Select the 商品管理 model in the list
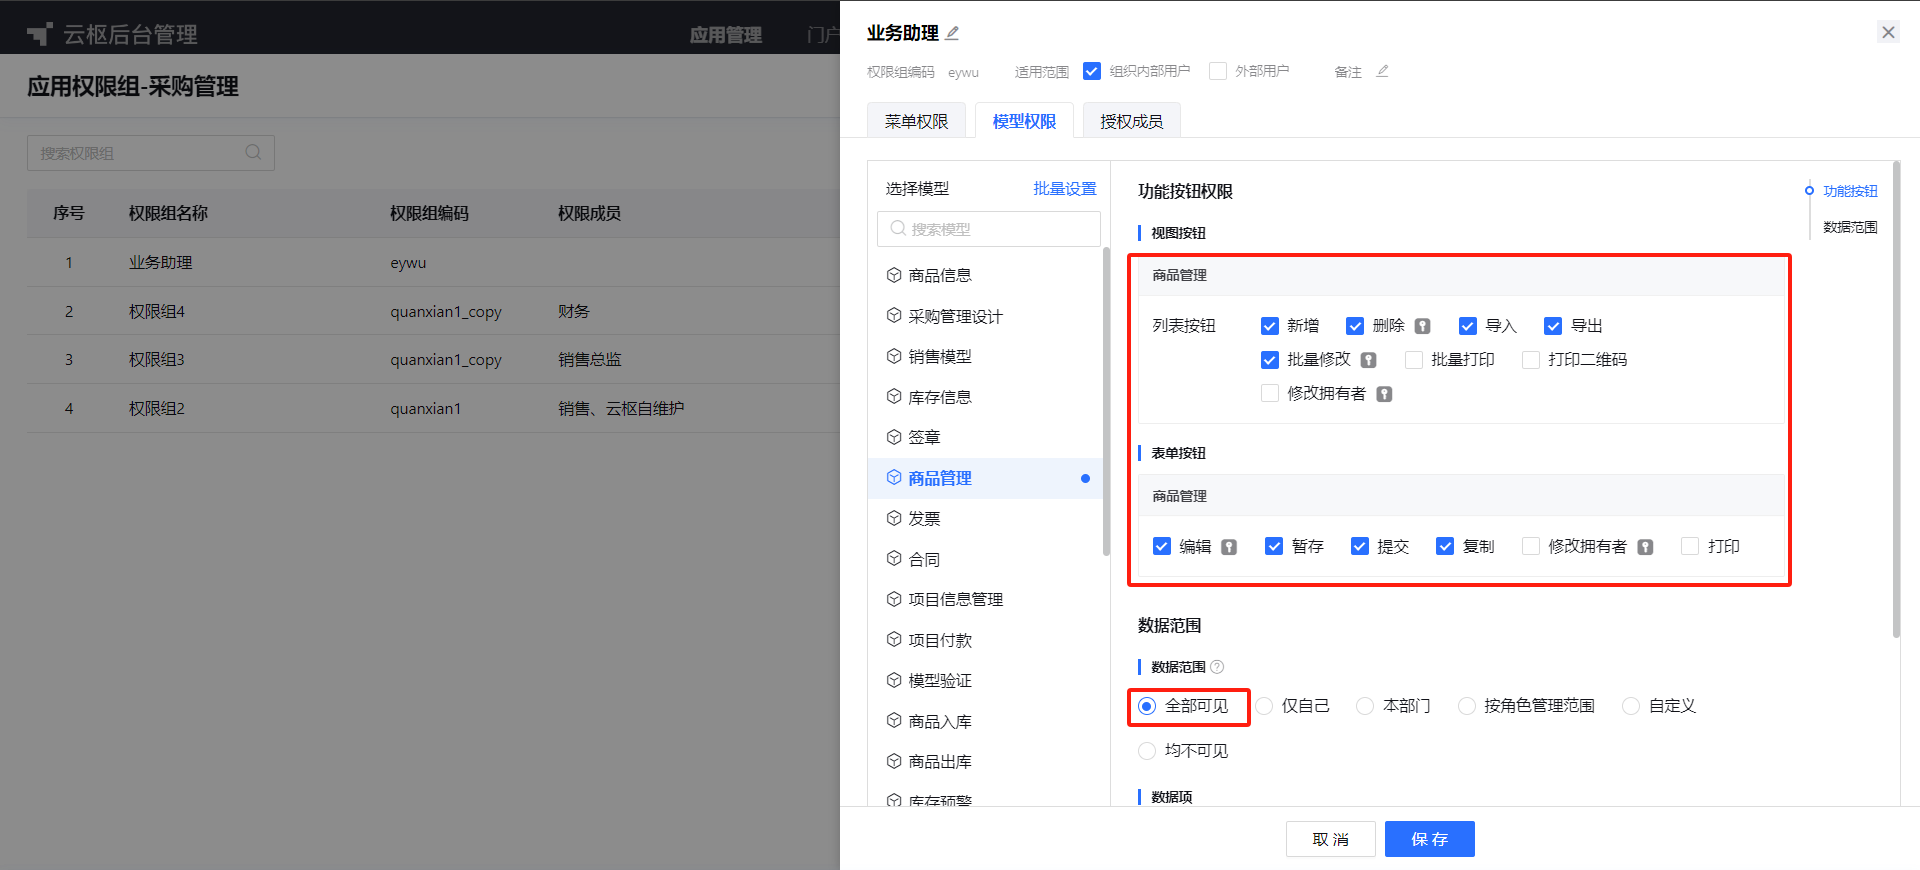Viewport: 1920px width, 870px height. pyautogui.click(x=985, y=478)
